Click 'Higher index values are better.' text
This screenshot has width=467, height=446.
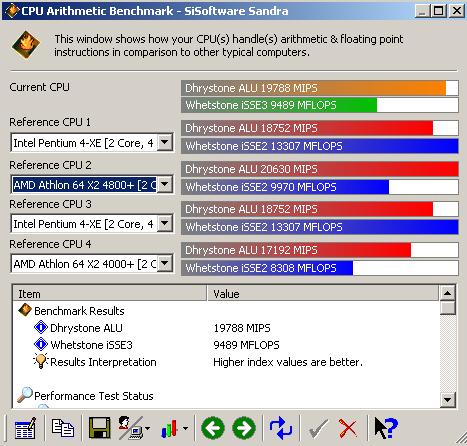click(288, 362)
